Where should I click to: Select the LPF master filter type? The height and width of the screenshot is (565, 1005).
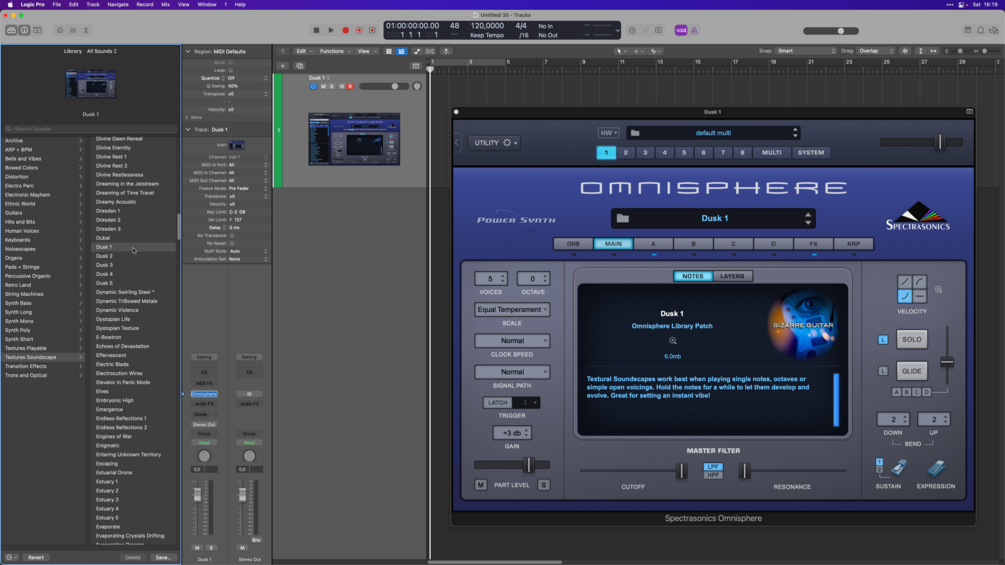coord(713,467)
